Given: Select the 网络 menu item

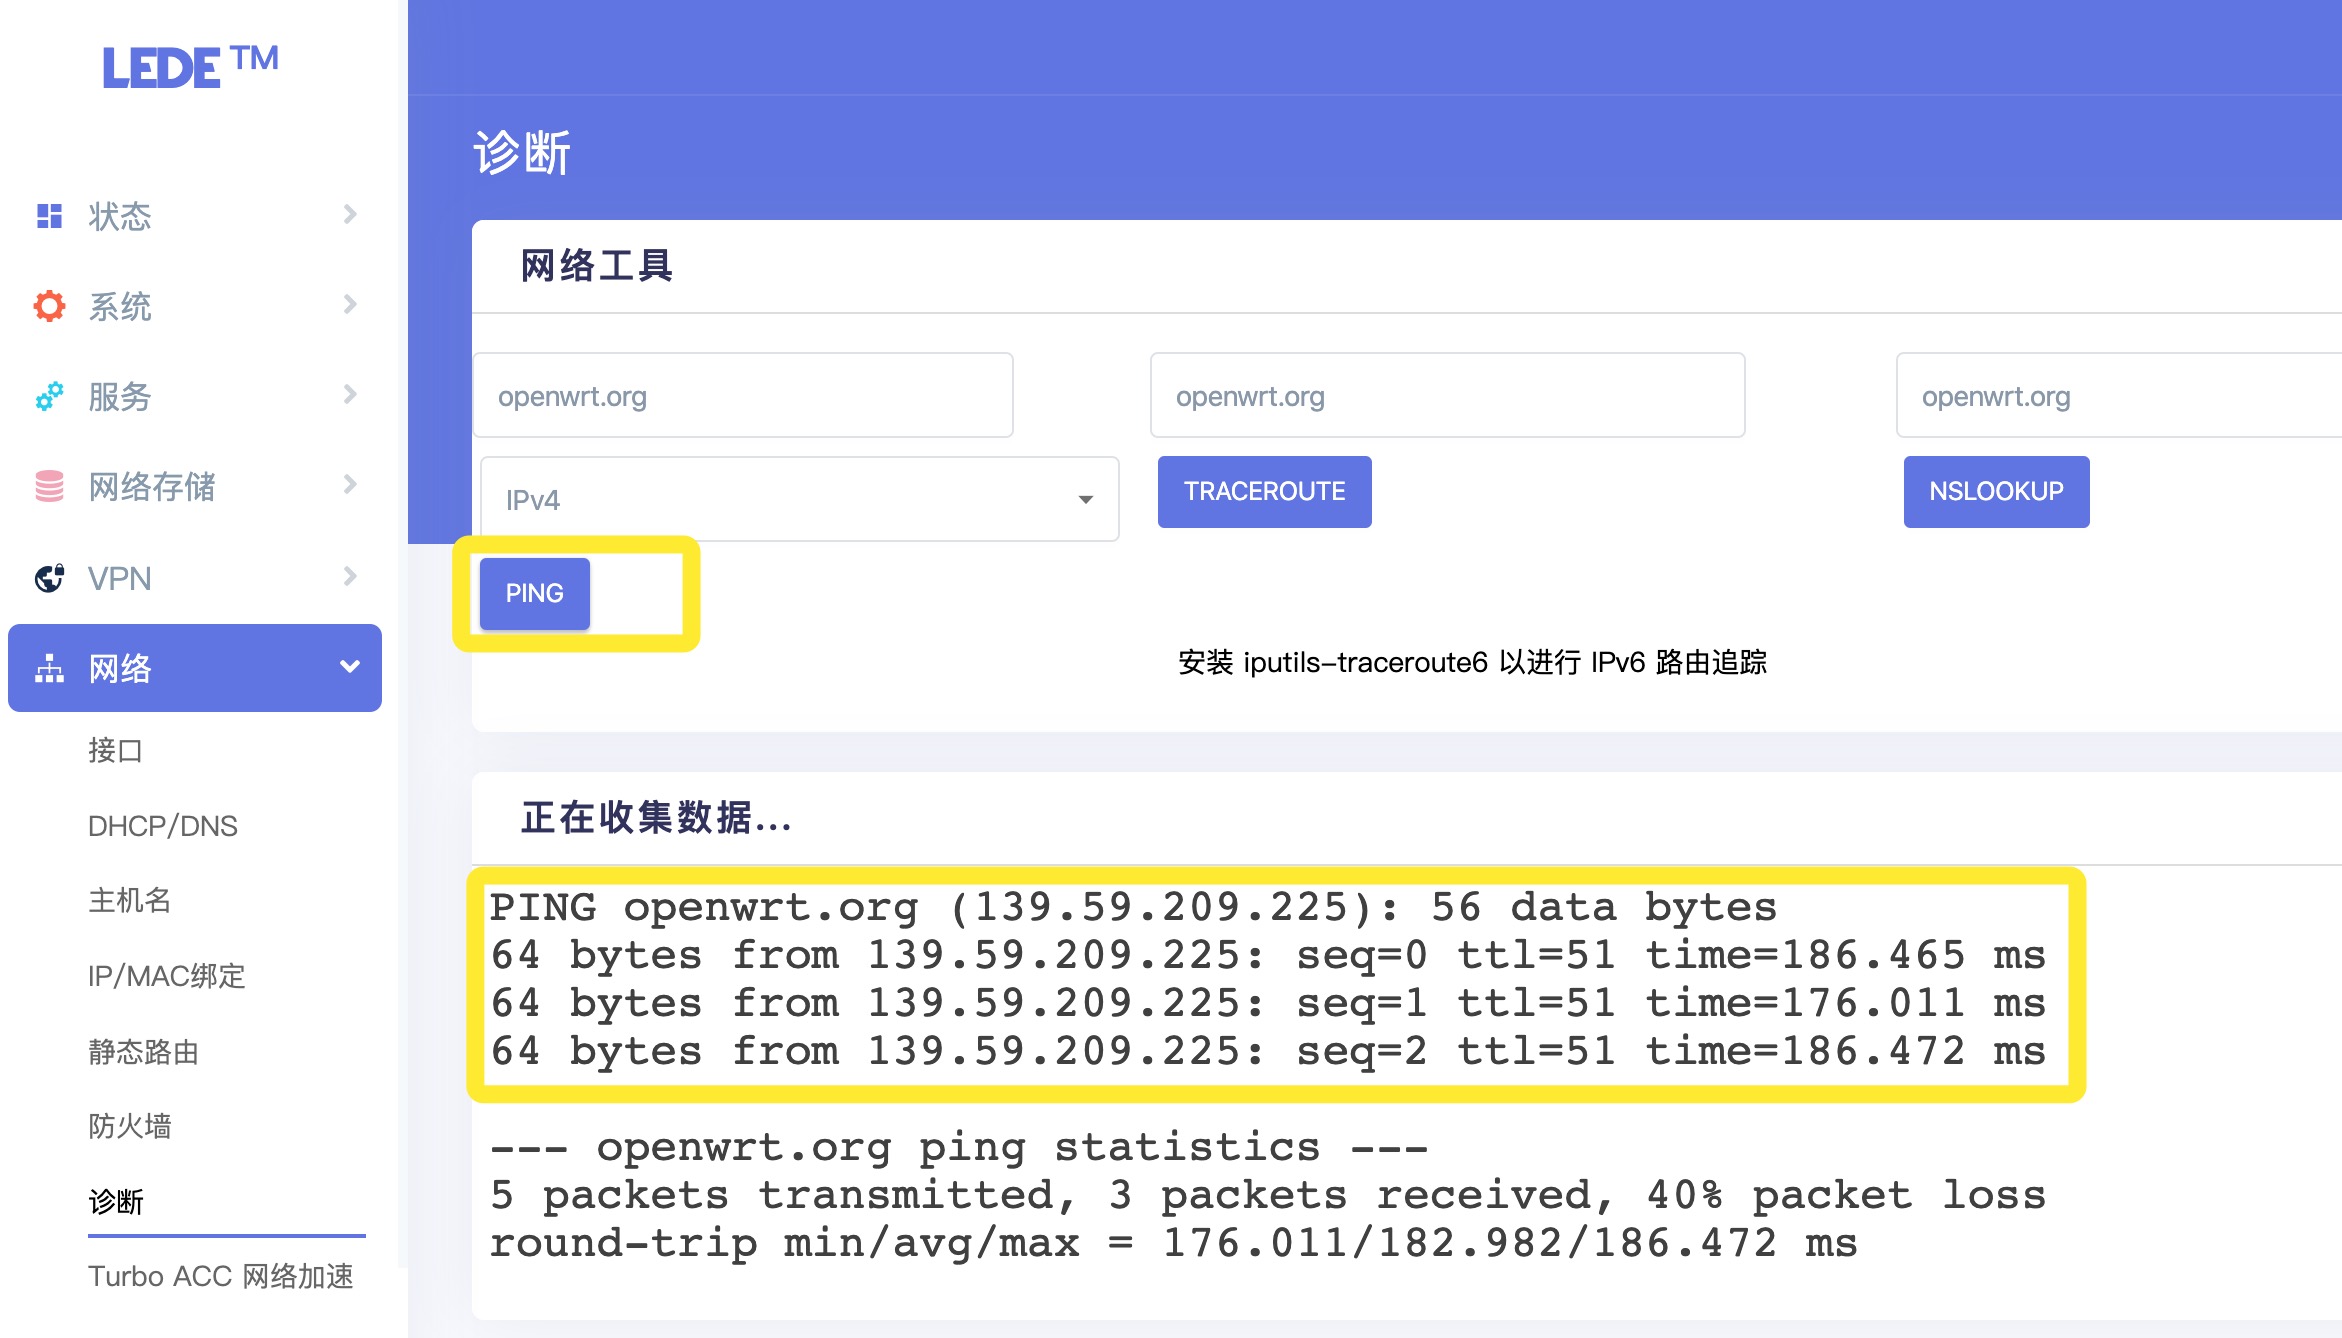Looking at the screenshot, I should (195, 668).
